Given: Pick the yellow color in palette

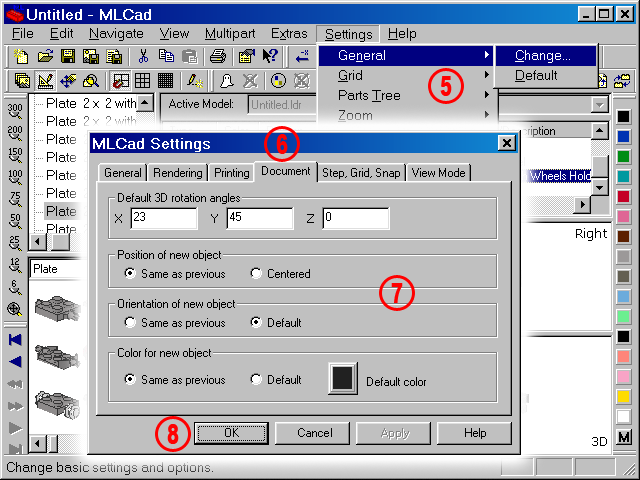Looking at the screenshot, I should 623,396.
